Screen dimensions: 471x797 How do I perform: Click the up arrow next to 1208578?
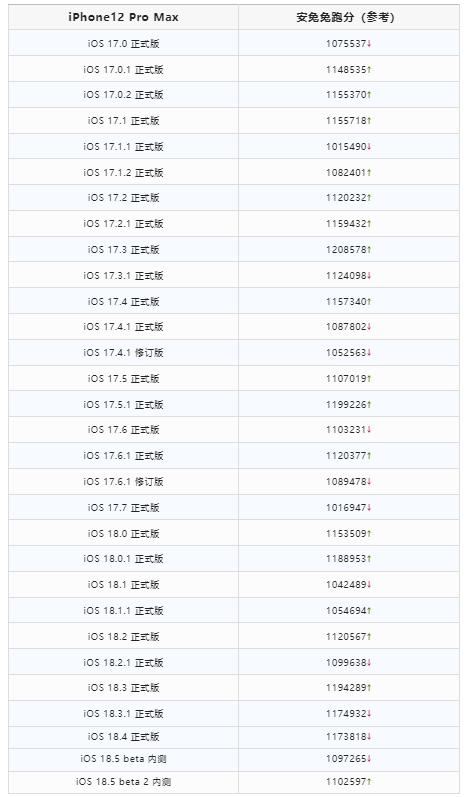pyautogui.click(x=369, y=250)
